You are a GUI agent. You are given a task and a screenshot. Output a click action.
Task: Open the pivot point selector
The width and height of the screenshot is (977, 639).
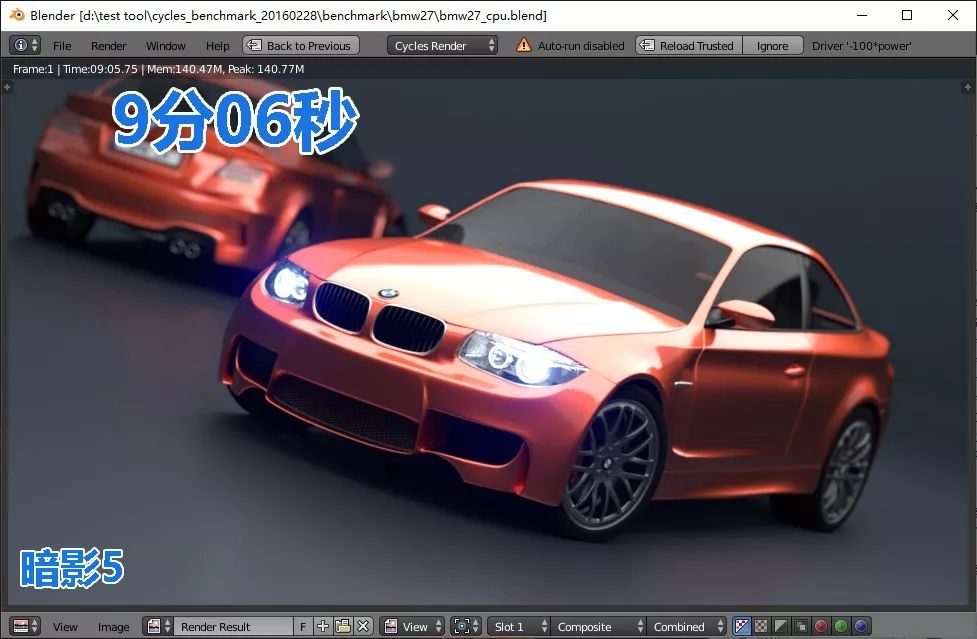click(x=466, y=626)
